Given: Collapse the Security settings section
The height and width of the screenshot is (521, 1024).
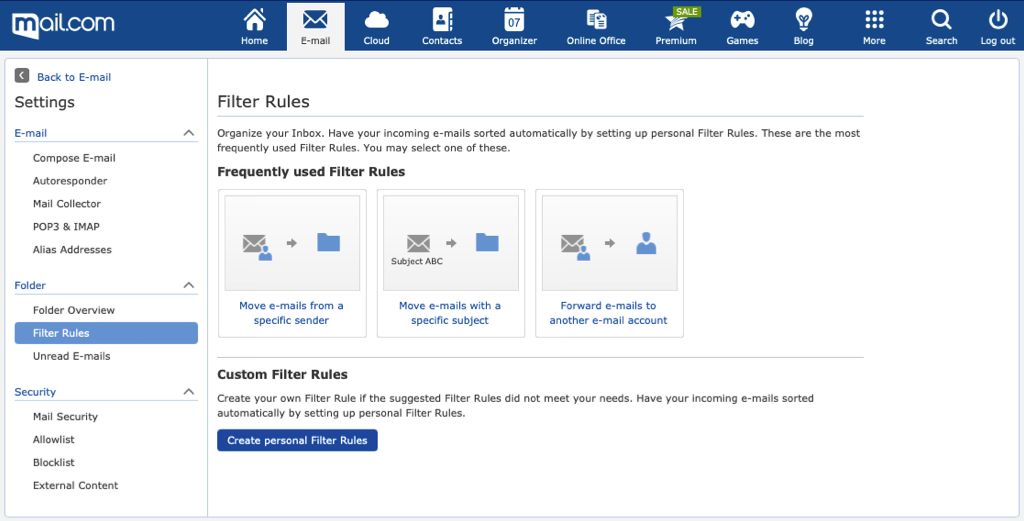Looking at the screenshot, I should [x=188, y=392].
